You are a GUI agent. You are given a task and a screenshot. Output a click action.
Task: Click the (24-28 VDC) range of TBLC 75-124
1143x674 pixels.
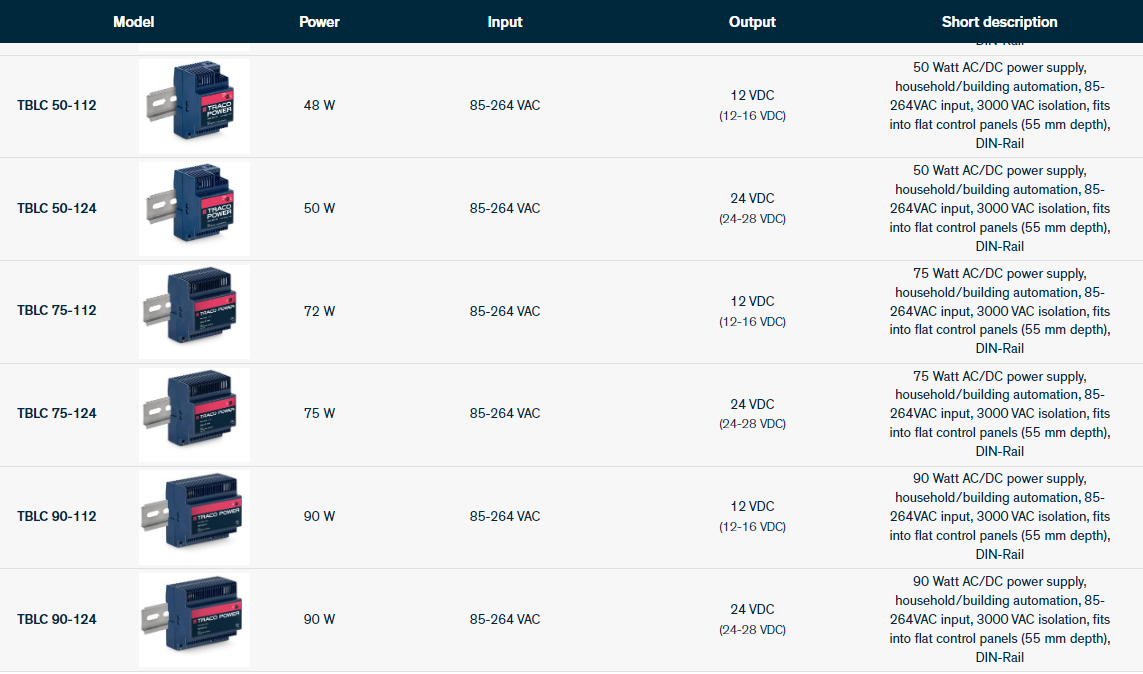click(752, 424)
